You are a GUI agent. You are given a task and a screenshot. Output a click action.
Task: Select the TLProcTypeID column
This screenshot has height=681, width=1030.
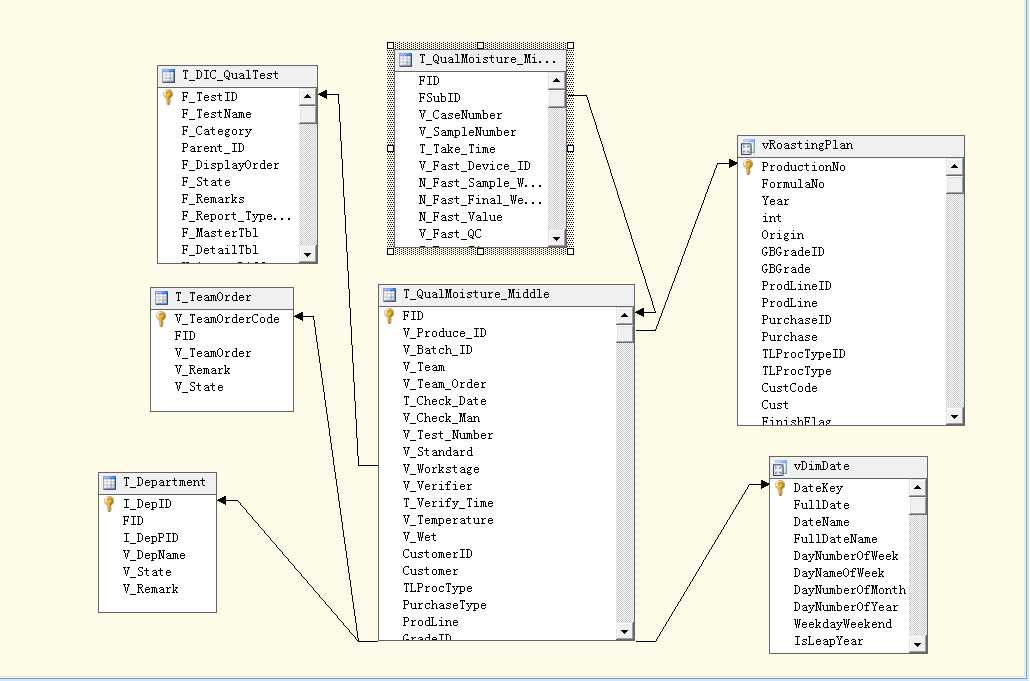coord(803,355)
